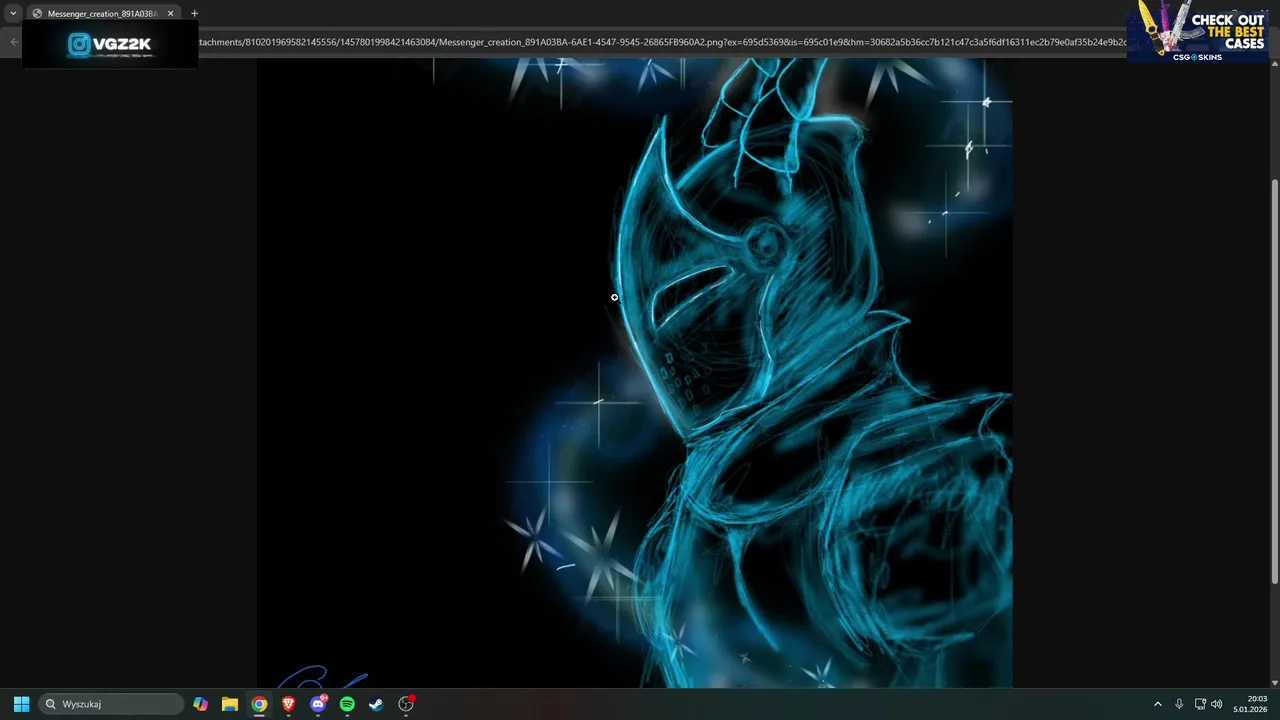Open the Copilot taskbar icon
The image size is (1280, 720).
pos(201,704)
